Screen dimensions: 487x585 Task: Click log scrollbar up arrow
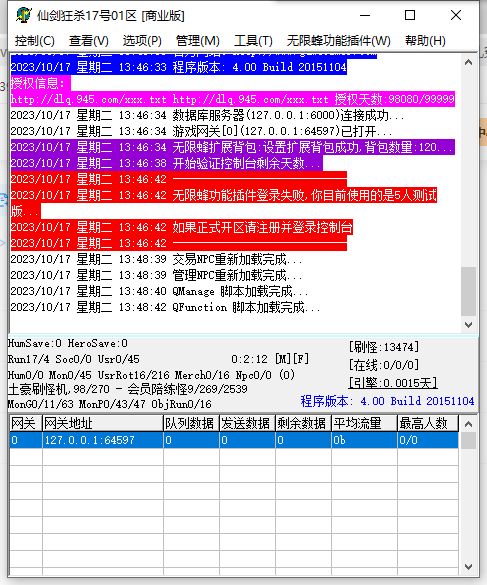[x=468, y=62]
